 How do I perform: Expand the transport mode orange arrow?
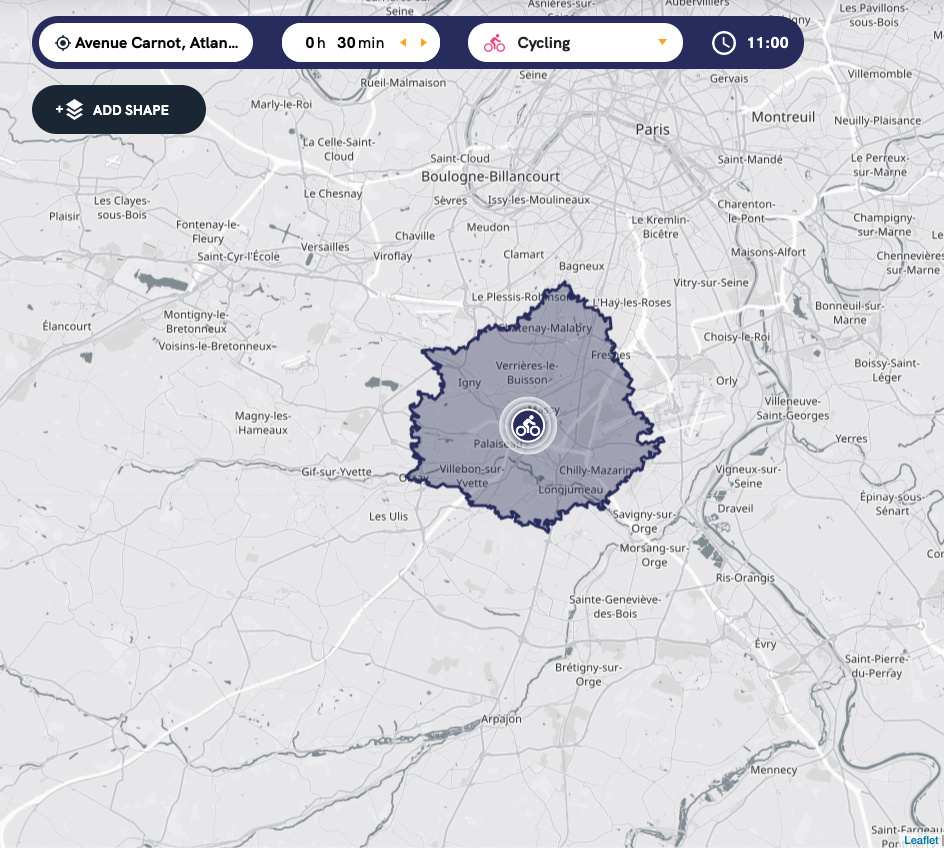pyautogui.click(x=662, y=42)
